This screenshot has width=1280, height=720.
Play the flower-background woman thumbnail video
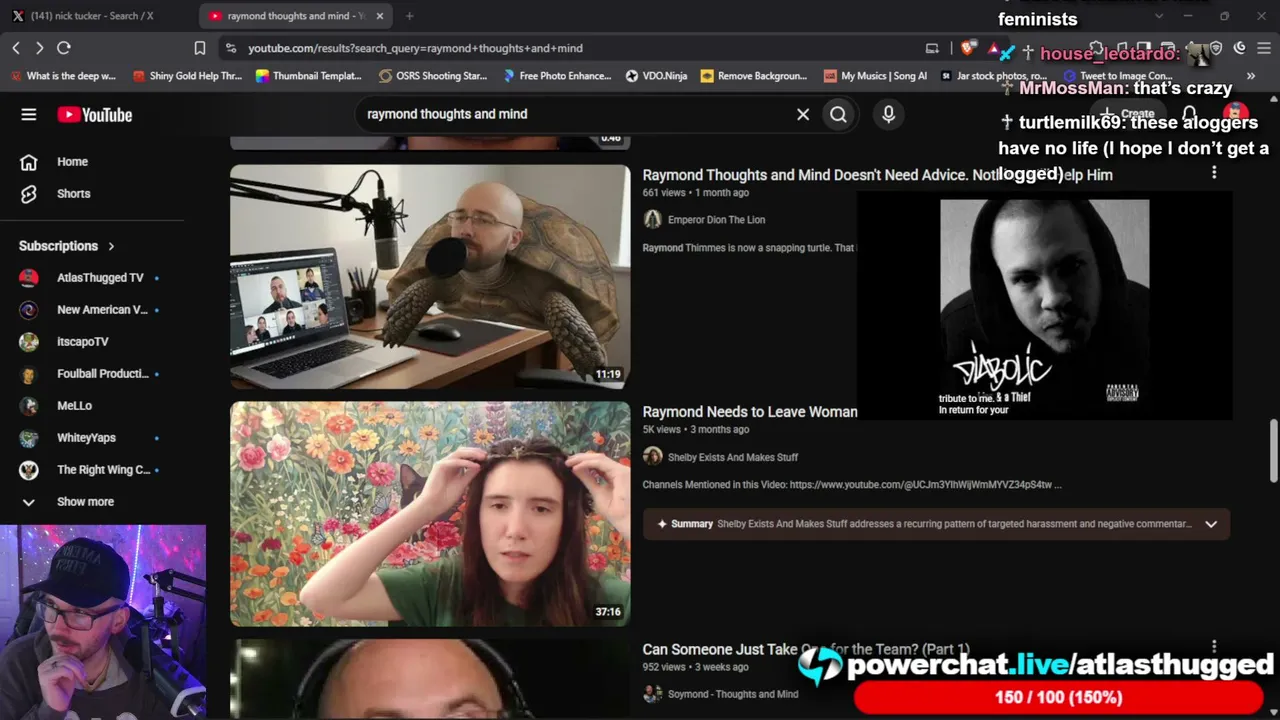pos(430,514)
